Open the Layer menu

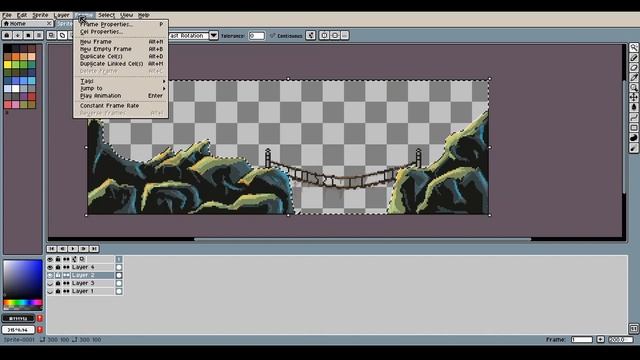pyautogui.click(x=62, y=15)
